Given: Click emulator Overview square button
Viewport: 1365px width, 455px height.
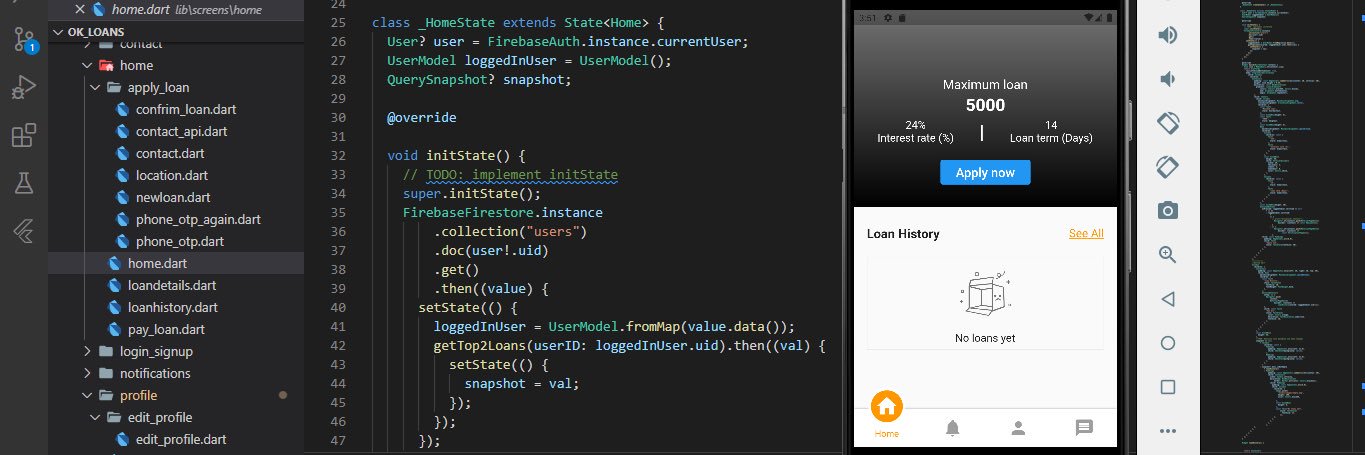Looking at the screenshot, I should pos(1167,386).
